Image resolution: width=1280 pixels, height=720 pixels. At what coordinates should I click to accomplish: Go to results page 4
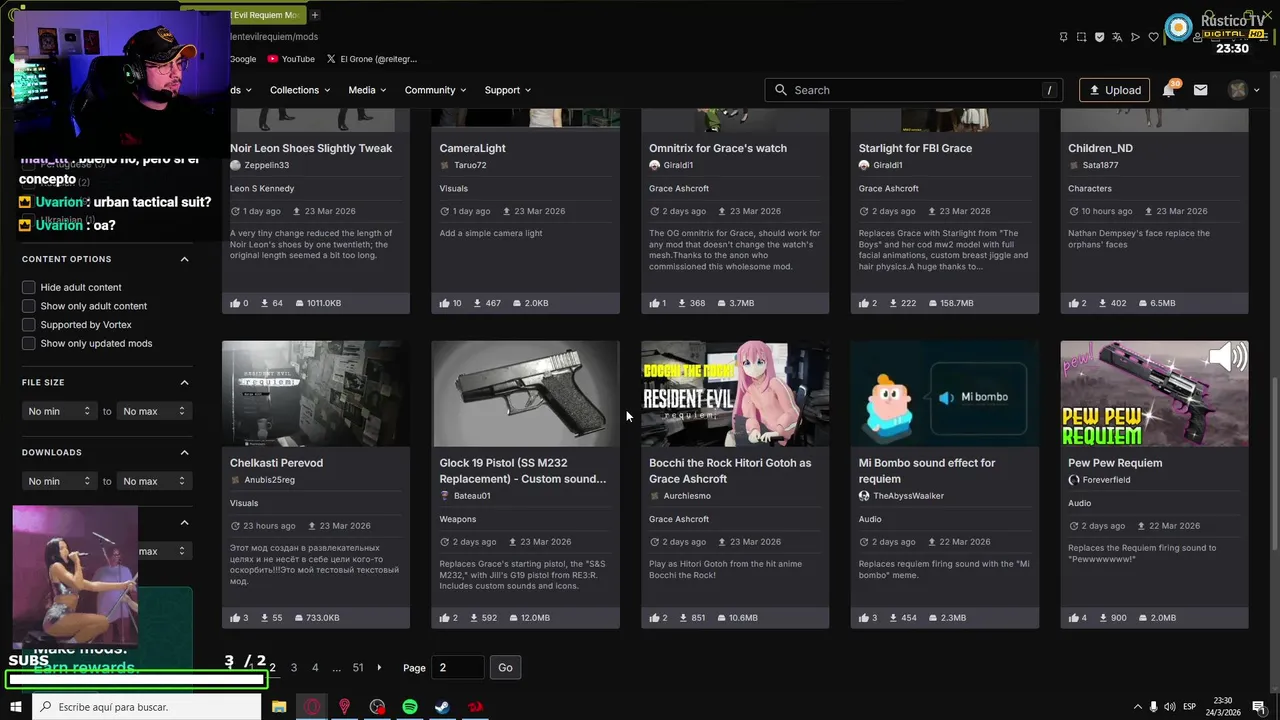click(x=315, y=668)
